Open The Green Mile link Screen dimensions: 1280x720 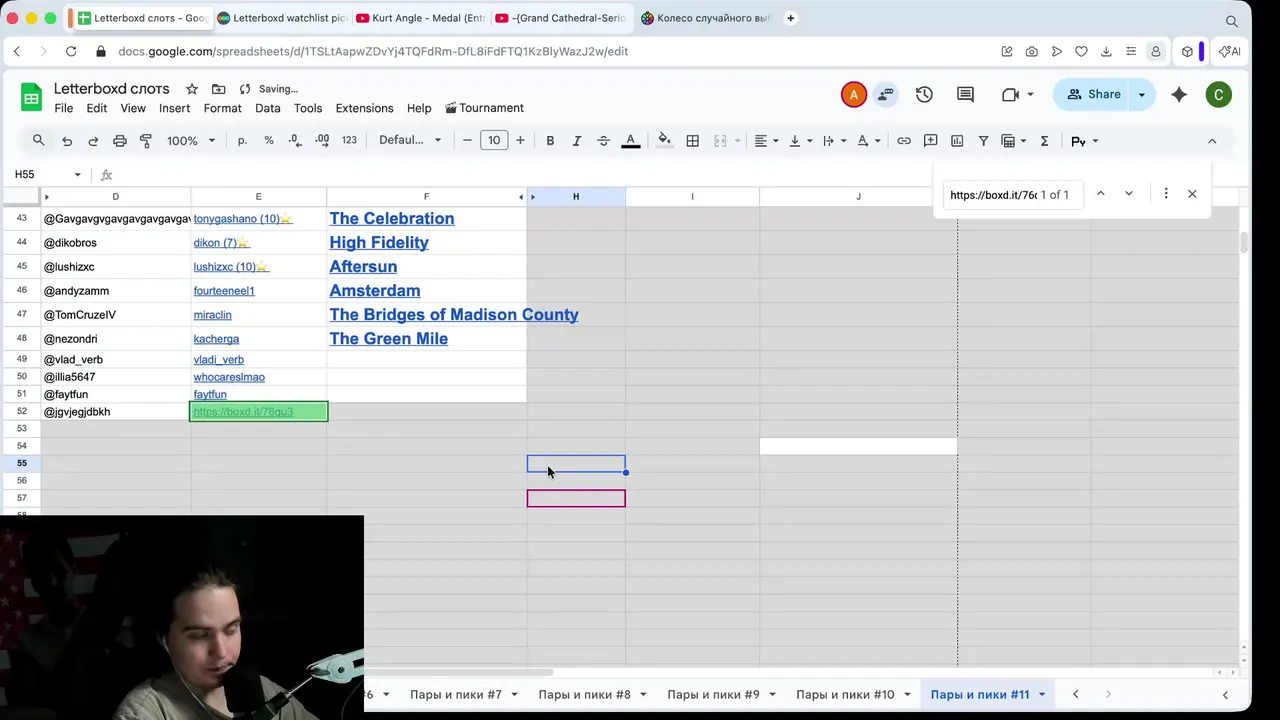pyautogui.click(x=389, y=338)
